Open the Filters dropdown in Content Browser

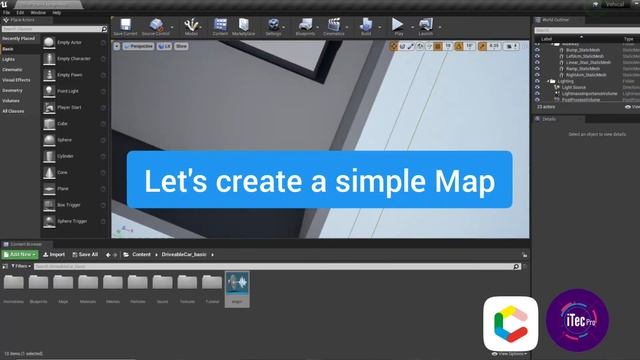[21, 266]
